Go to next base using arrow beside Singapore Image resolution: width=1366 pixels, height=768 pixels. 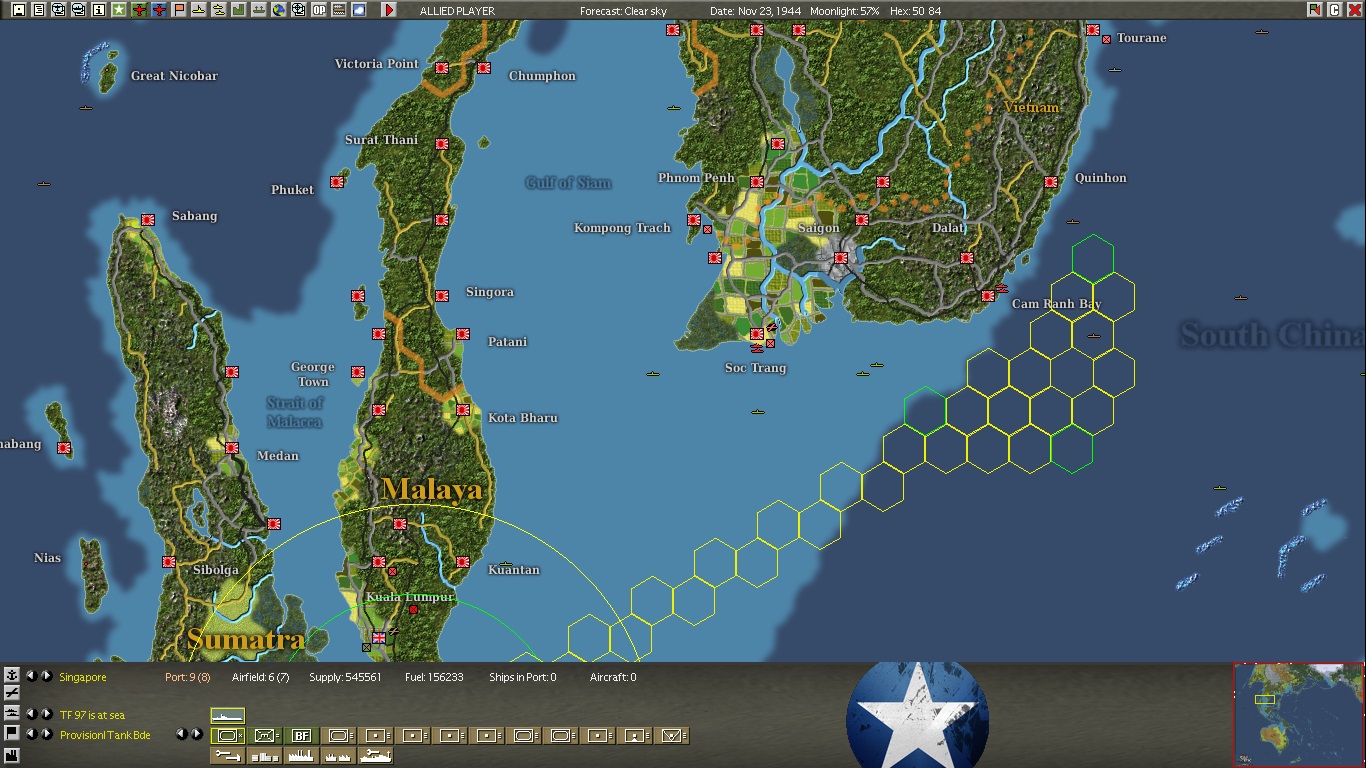46,676
